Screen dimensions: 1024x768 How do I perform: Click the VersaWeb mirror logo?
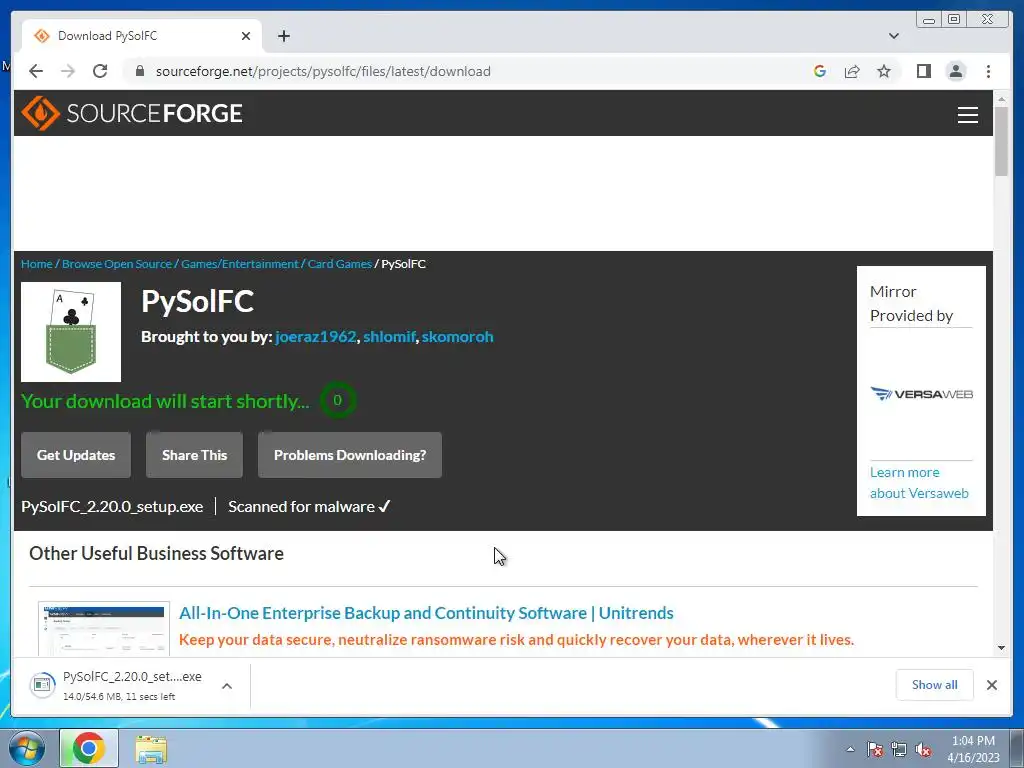pyautogui.click(x=921, y=394)
